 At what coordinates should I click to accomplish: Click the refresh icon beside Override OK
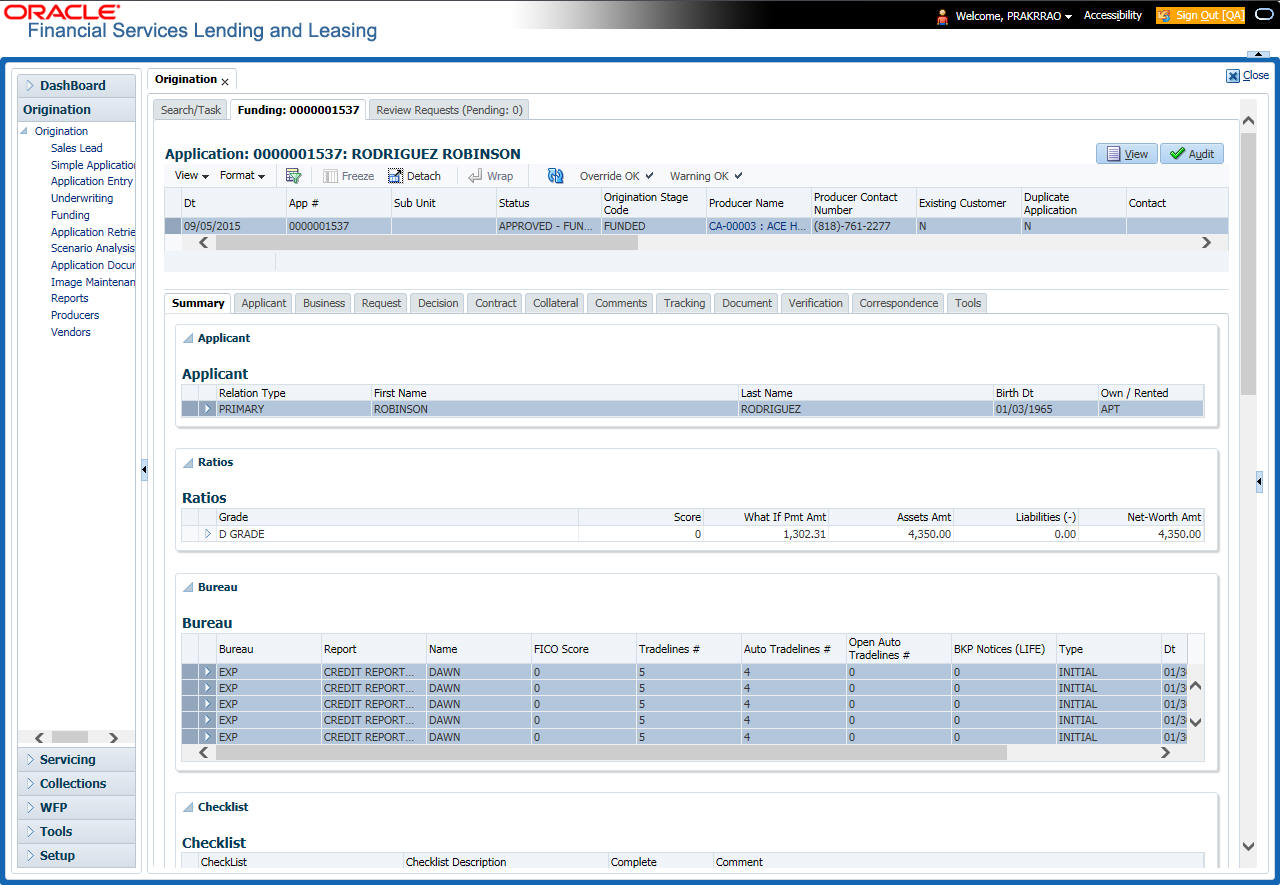(555, 176)
